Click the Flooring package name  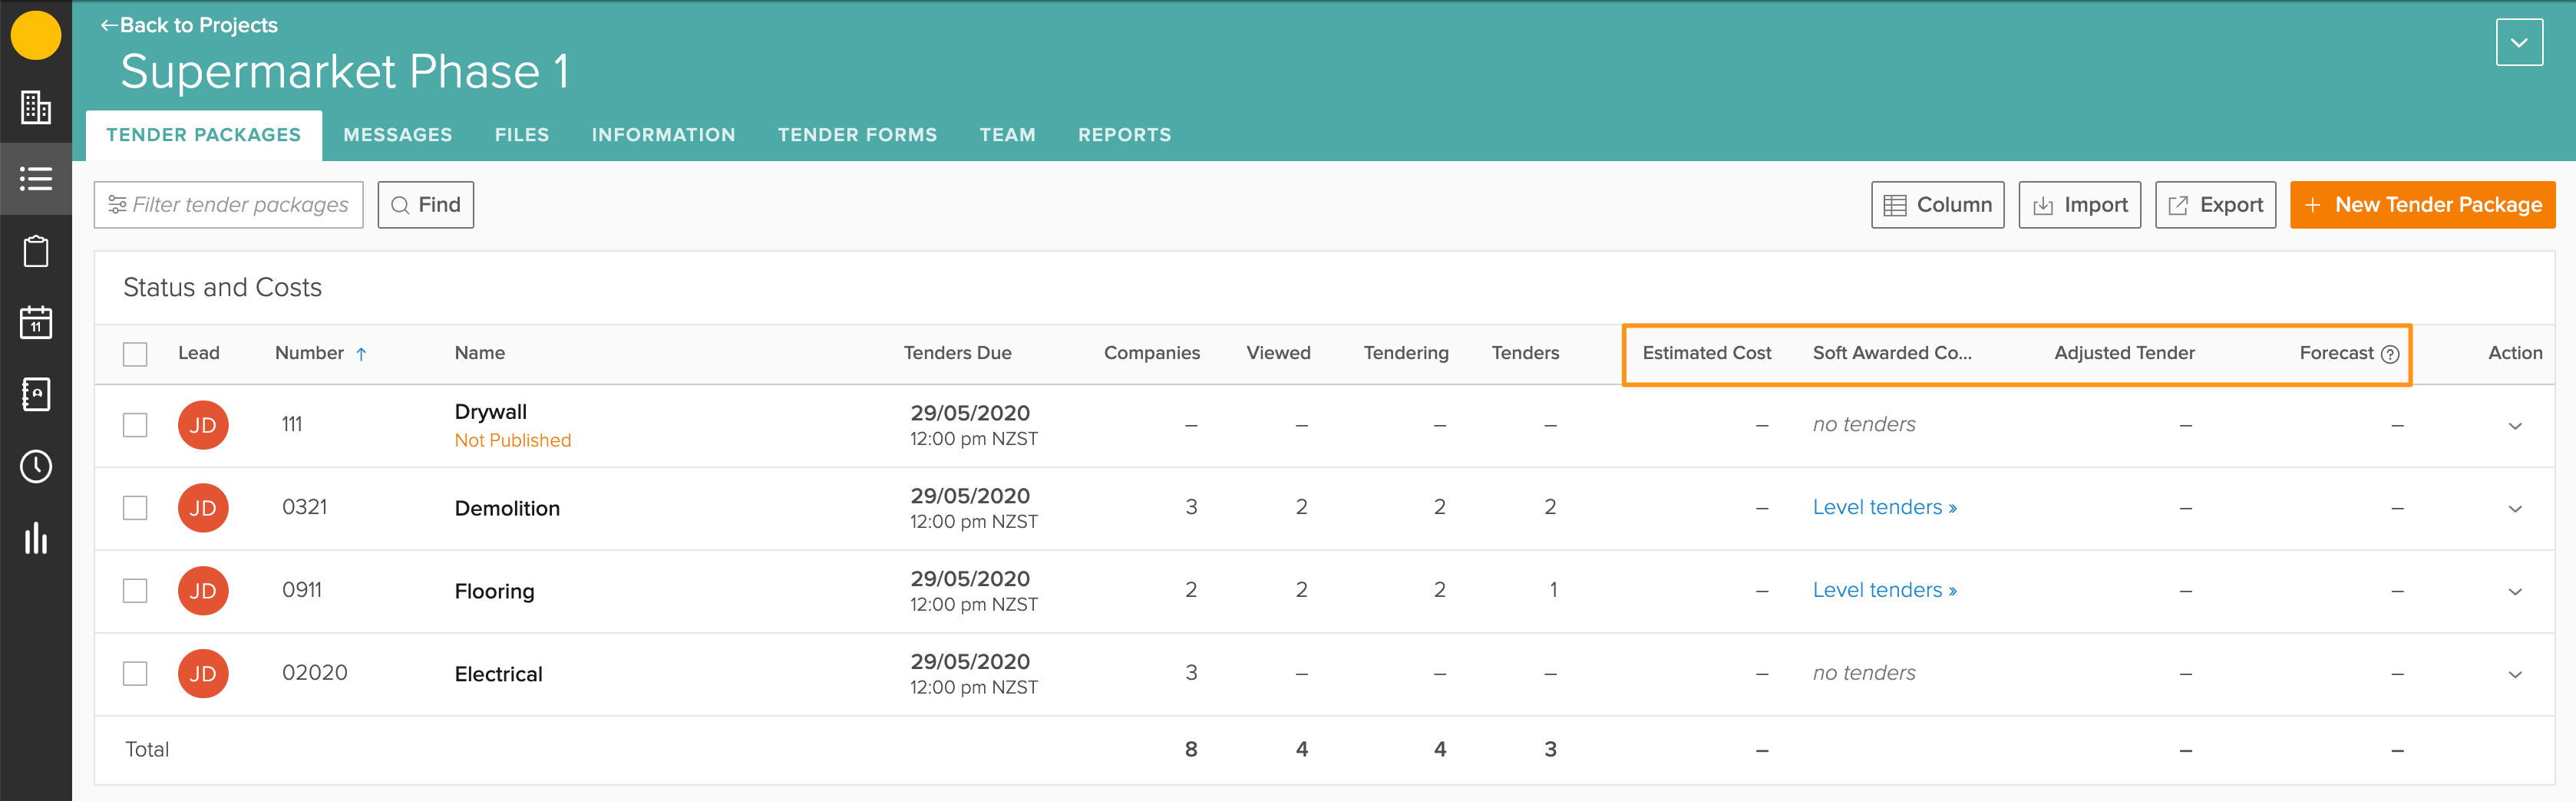[x=494, y=592]
